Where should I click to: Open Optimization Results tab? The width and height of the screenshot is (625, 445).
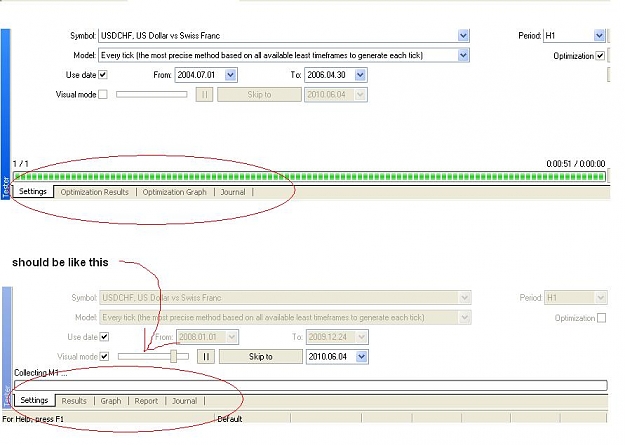pos(94,192)
